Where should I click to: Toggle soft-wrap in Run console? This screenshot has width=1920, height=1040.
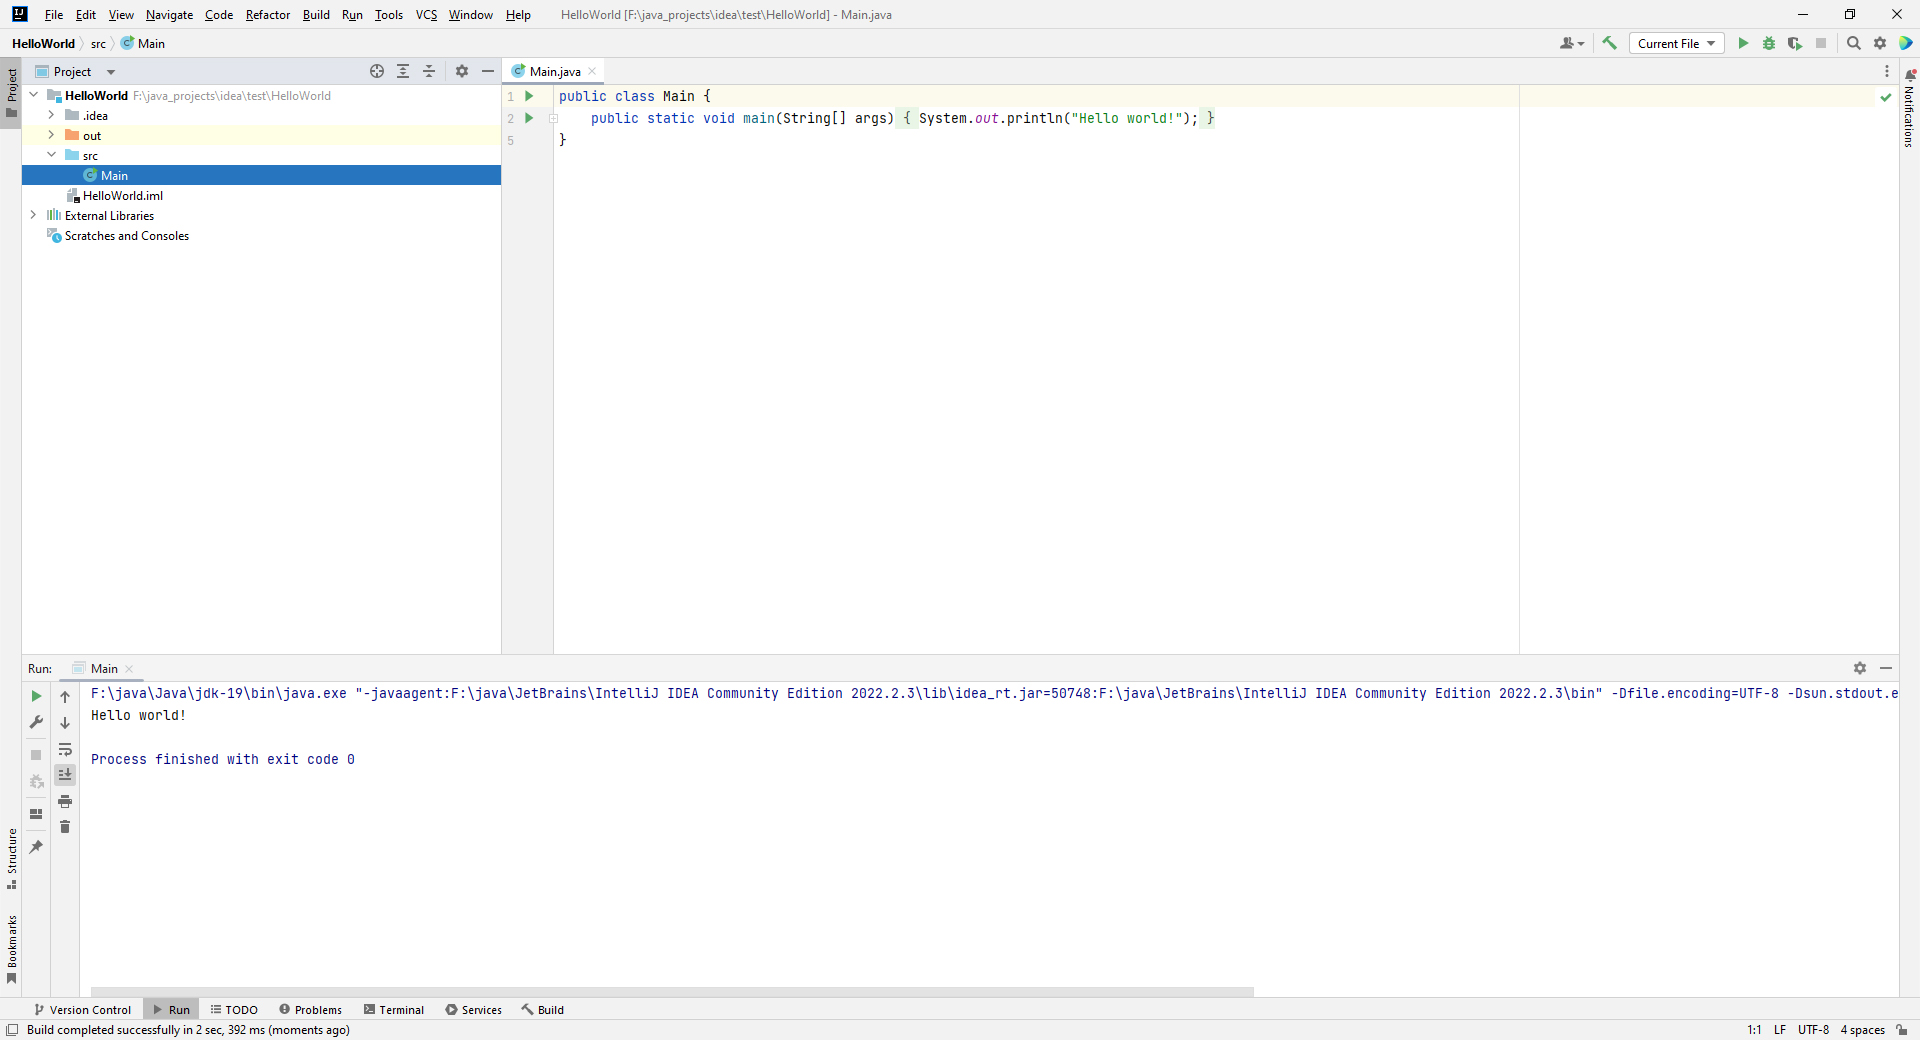pyautogui.click(x=65, y=749)
